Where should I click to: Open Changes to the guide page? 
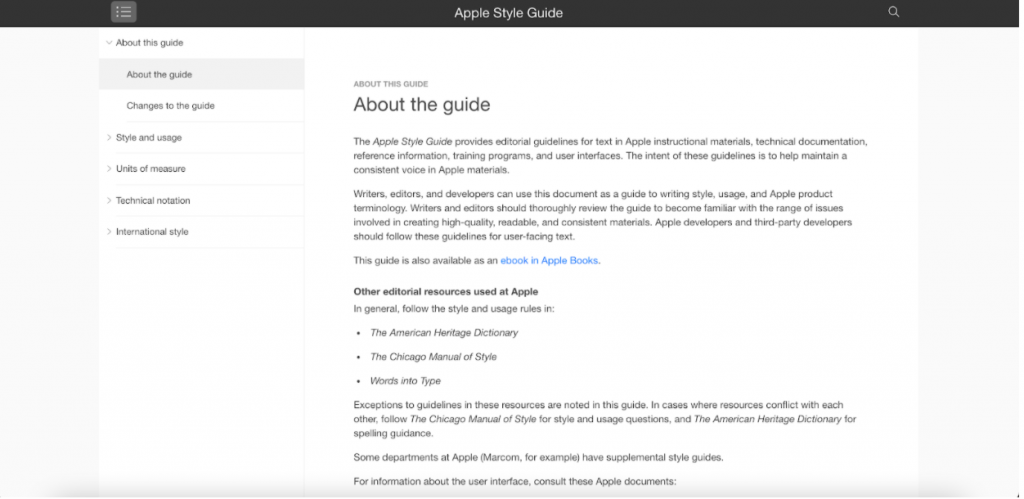pyautogui.click(x=170, y=106)
